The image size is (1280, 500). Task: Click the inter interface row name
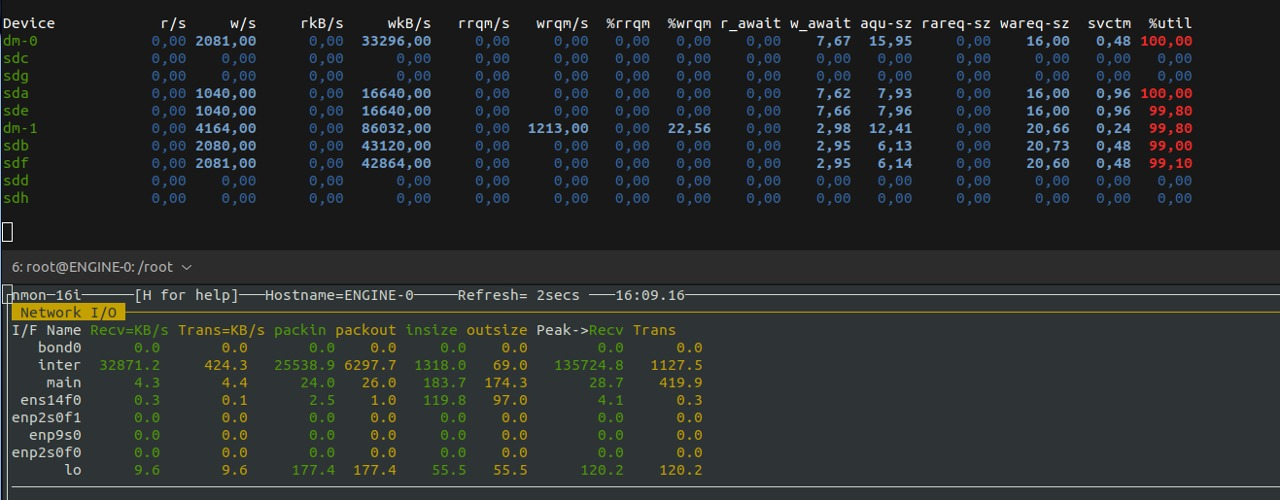pyautogui.click(x=60, y=365)
